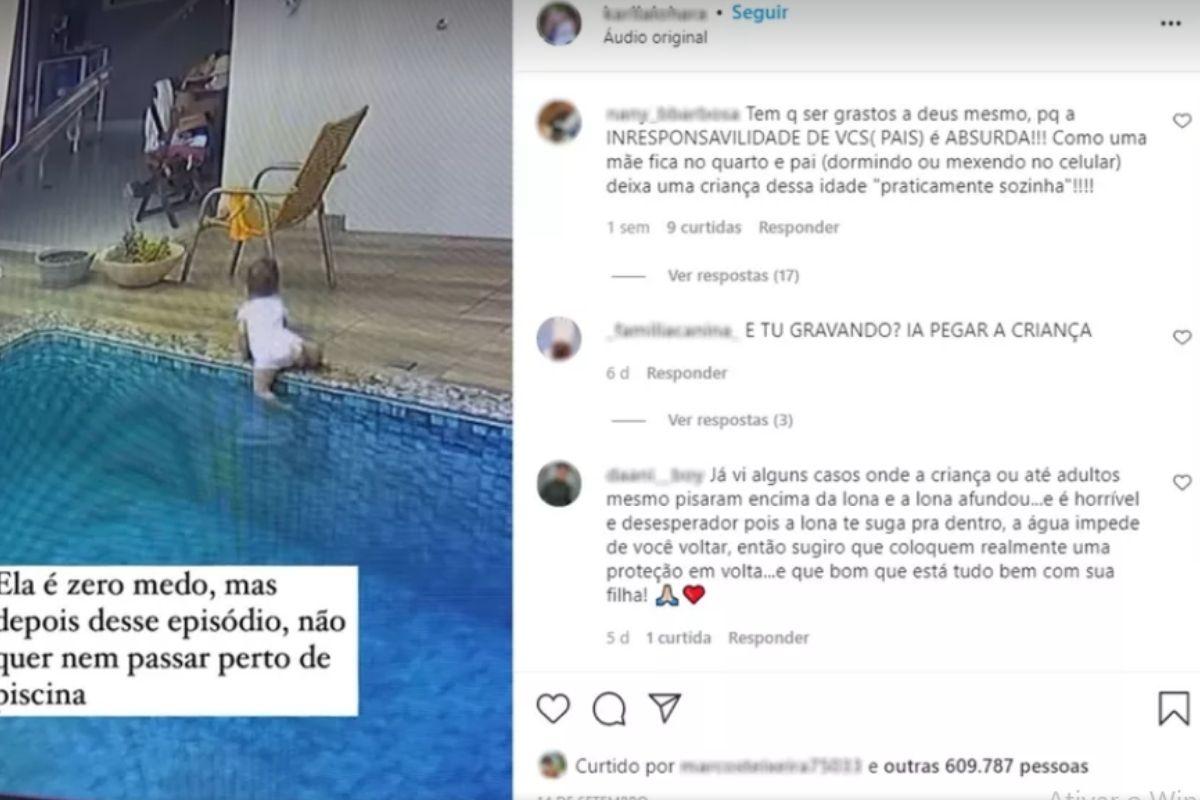
Task: Click the pool video on the left
Action: coord(256,400)
